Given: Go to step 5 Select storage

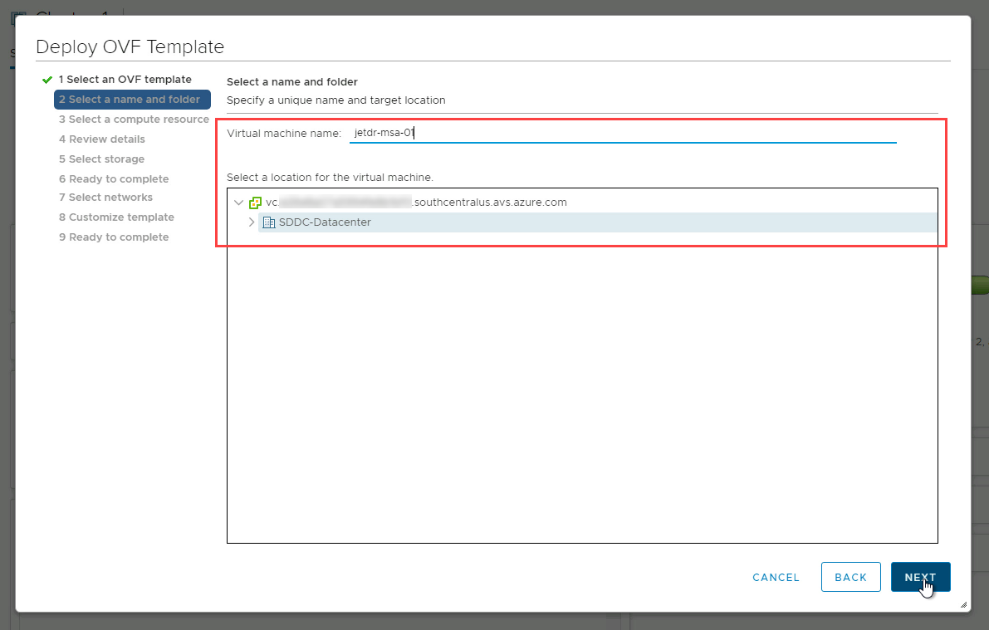Looking at the screenshot, I should click(x=101, y=159).
